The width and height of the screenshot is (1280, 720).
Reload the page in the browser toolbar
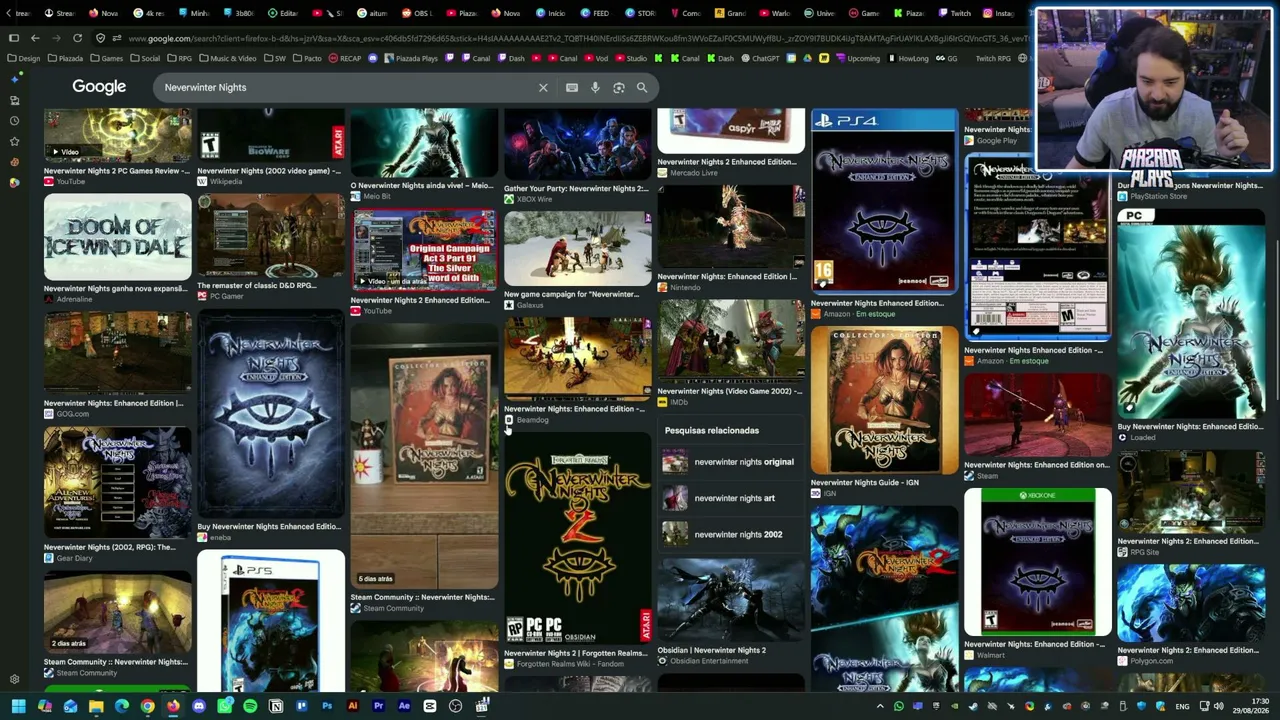point(77,38)
